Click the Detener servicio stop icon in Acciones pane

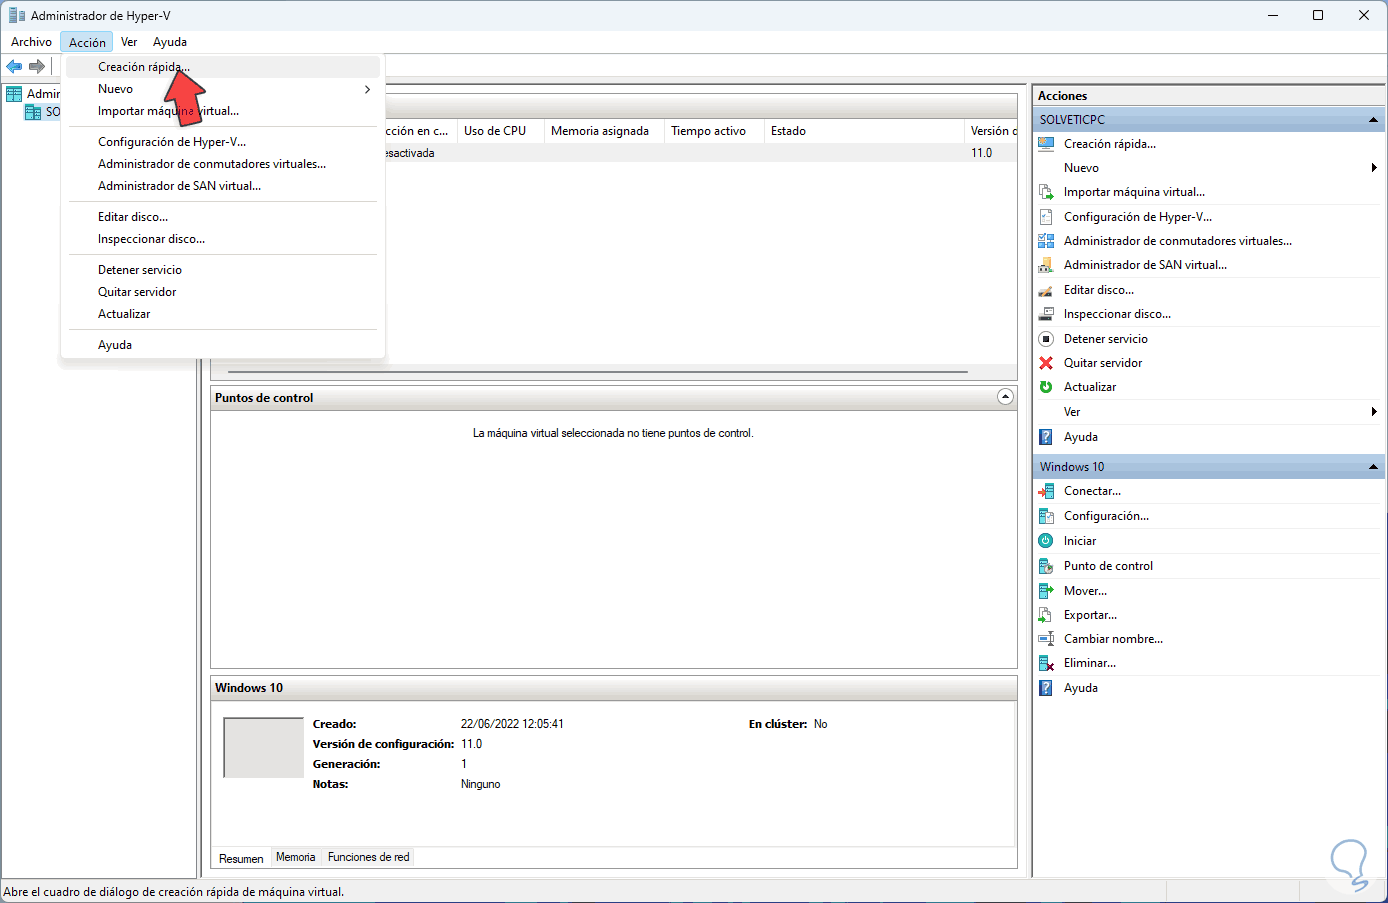1046,339
